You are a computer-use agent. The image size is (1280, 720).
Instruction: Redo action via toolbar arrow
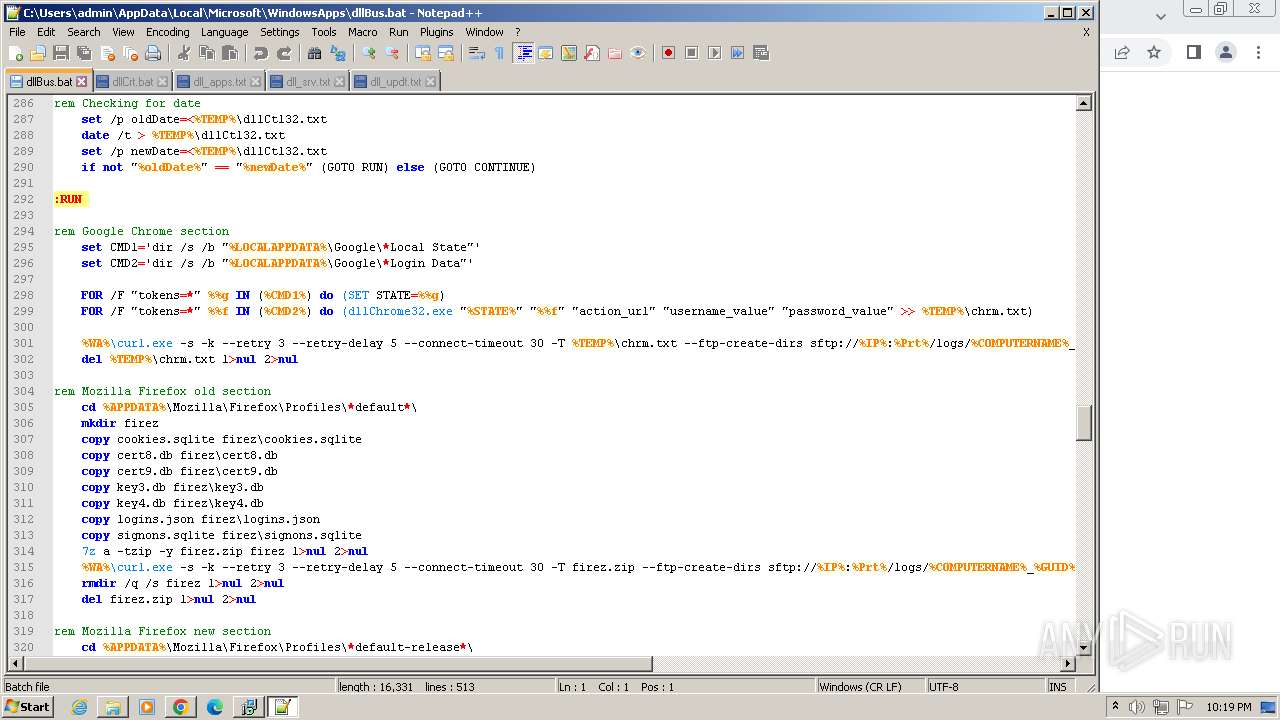click(x=283, y=53)
